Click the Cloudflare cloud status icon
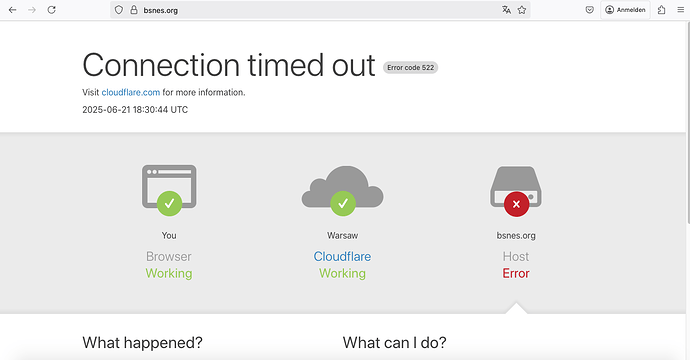Viewport: 690px width, 360px height. pos(342,191)
